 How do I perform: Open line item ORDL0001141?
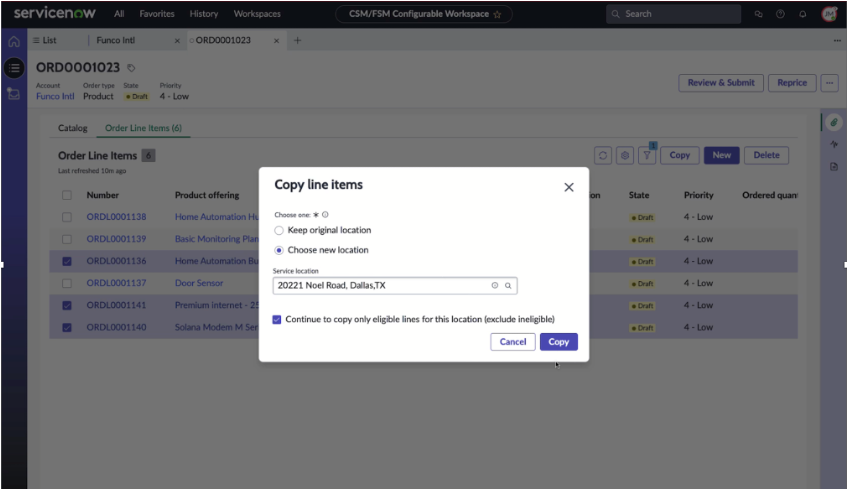click(x=116, y=305)
